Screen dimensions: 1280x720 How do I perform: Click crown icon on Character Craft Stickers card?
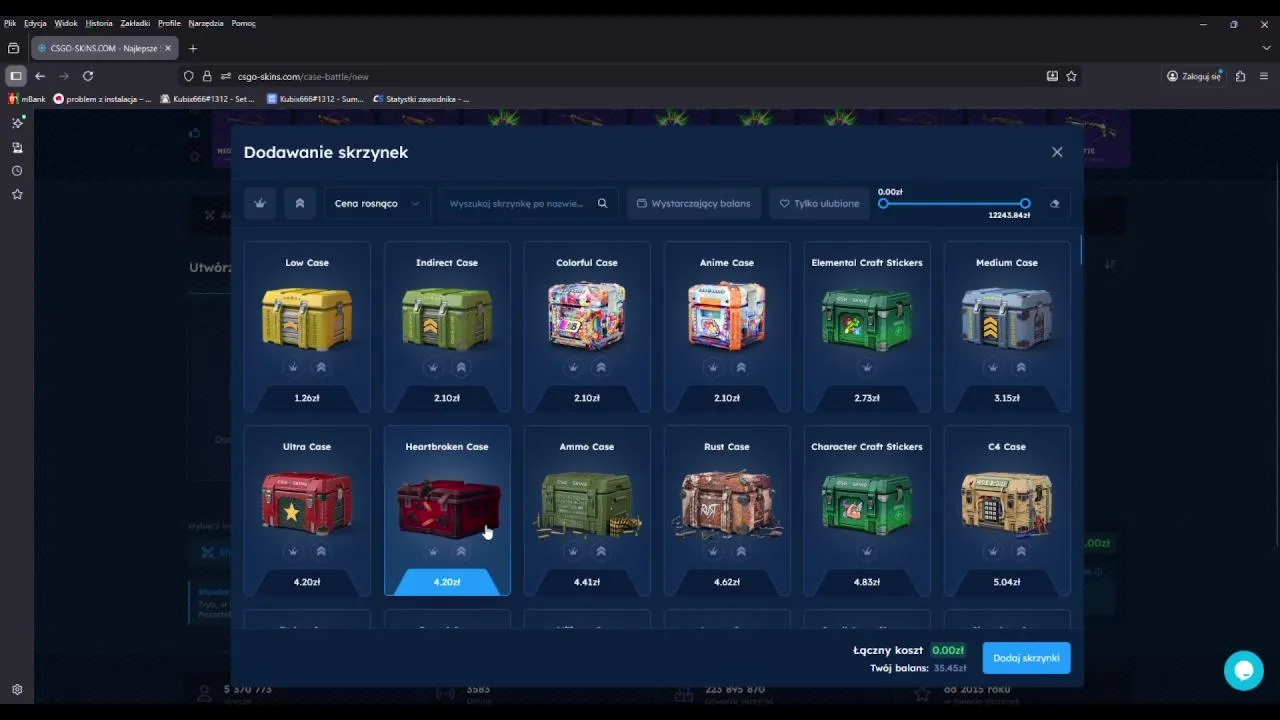[867, 551]
